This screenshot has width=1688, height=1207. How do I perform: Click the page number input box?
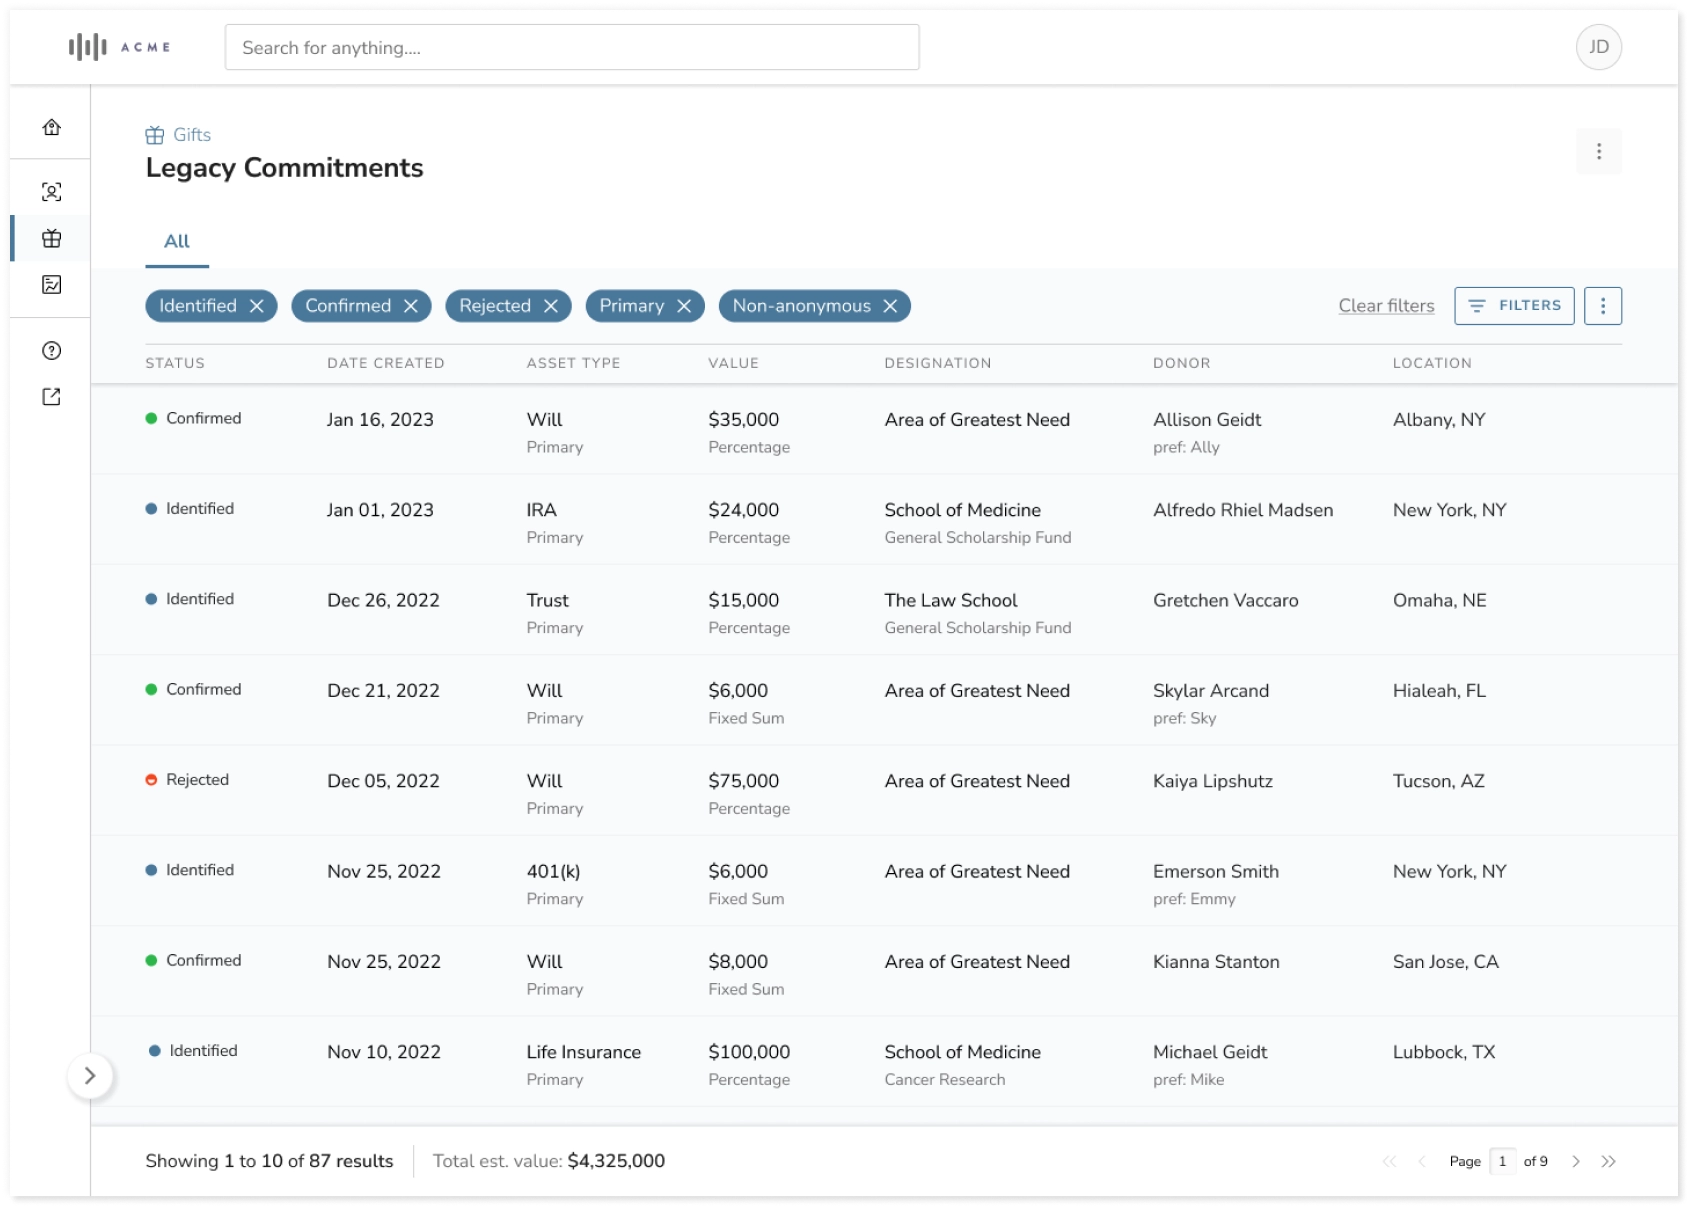click(1502, 1161)
